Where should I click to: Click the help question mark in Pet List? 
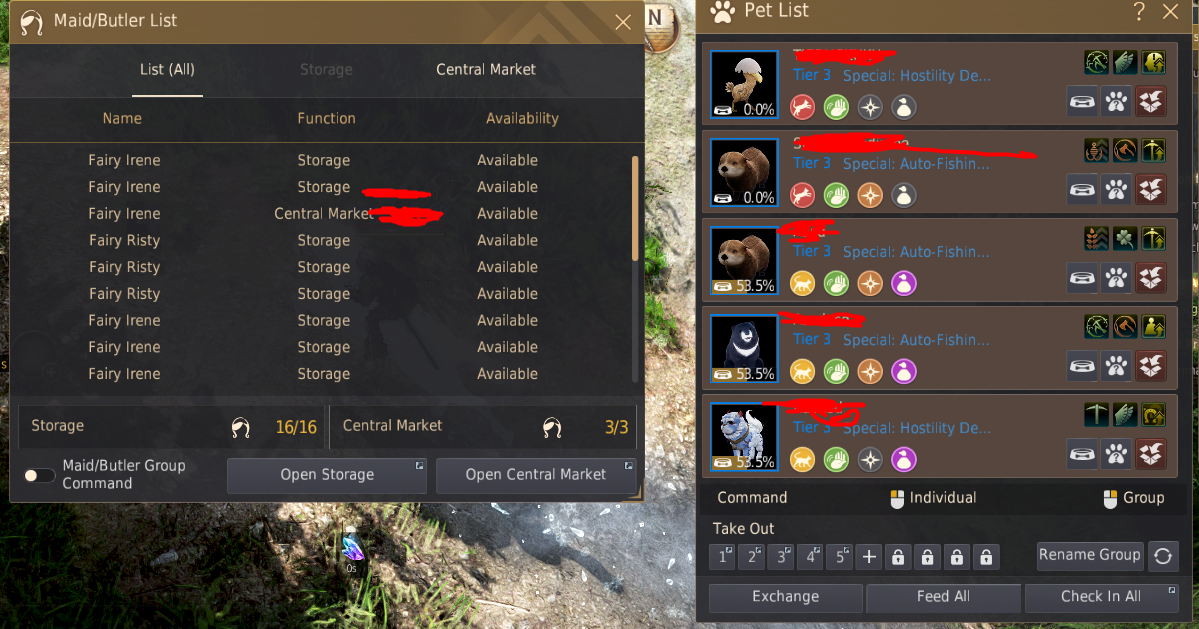coord(1139,11)
